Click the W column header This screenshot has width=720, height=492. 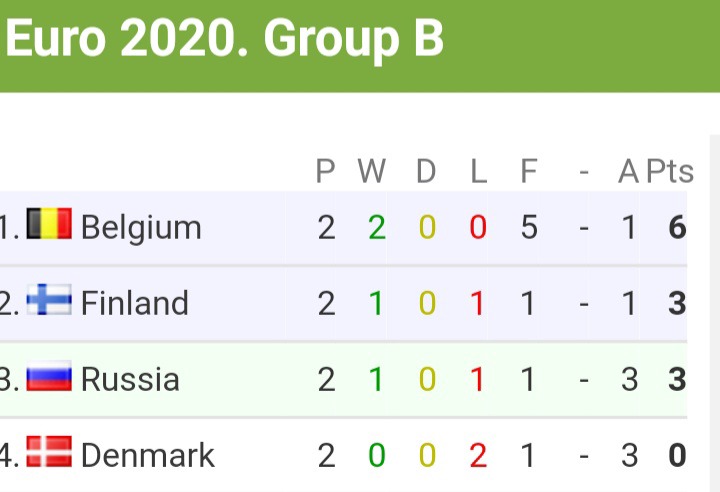371,172
